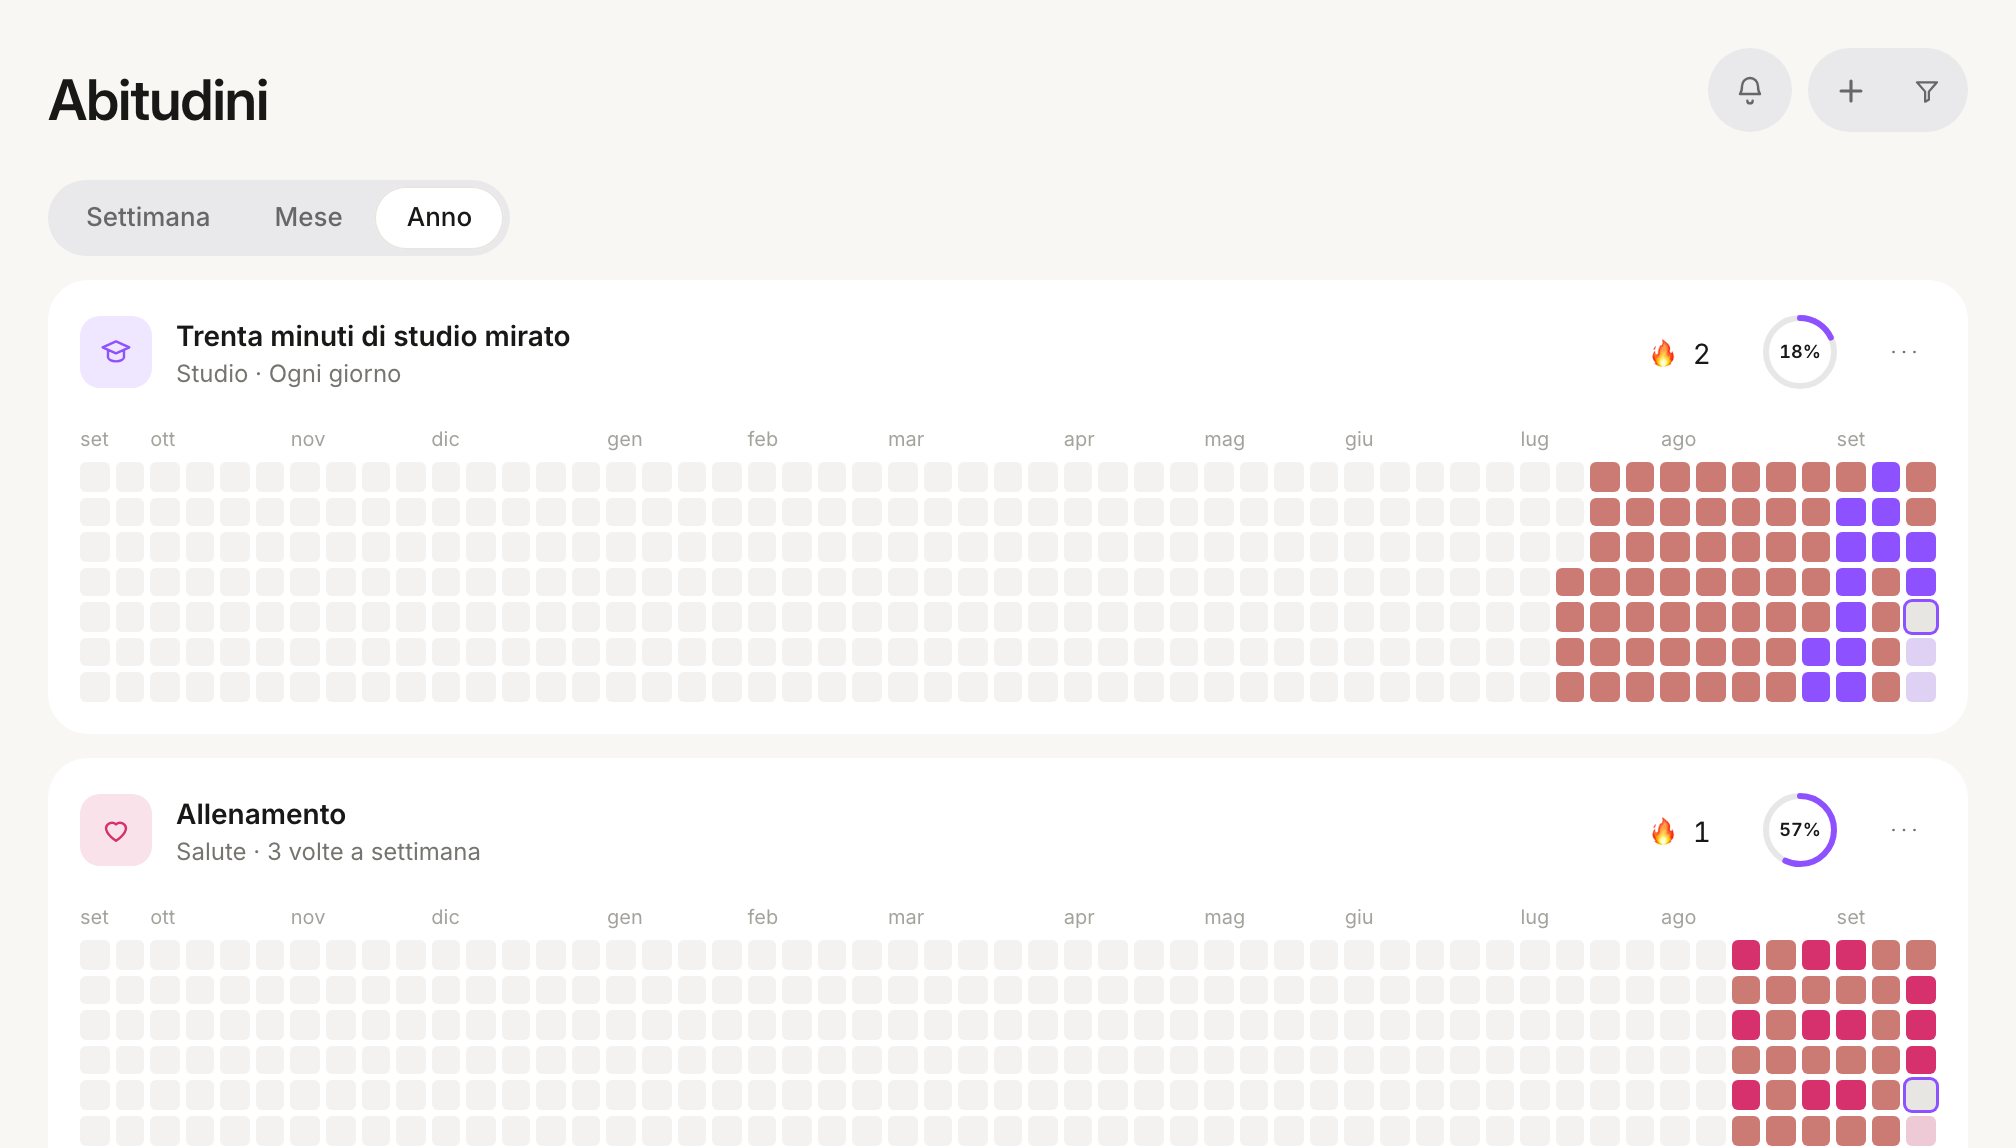Viewport: 2016px width, 1148px height.
Task: Switch to the Settimana view
Action: tap(148, 217)
